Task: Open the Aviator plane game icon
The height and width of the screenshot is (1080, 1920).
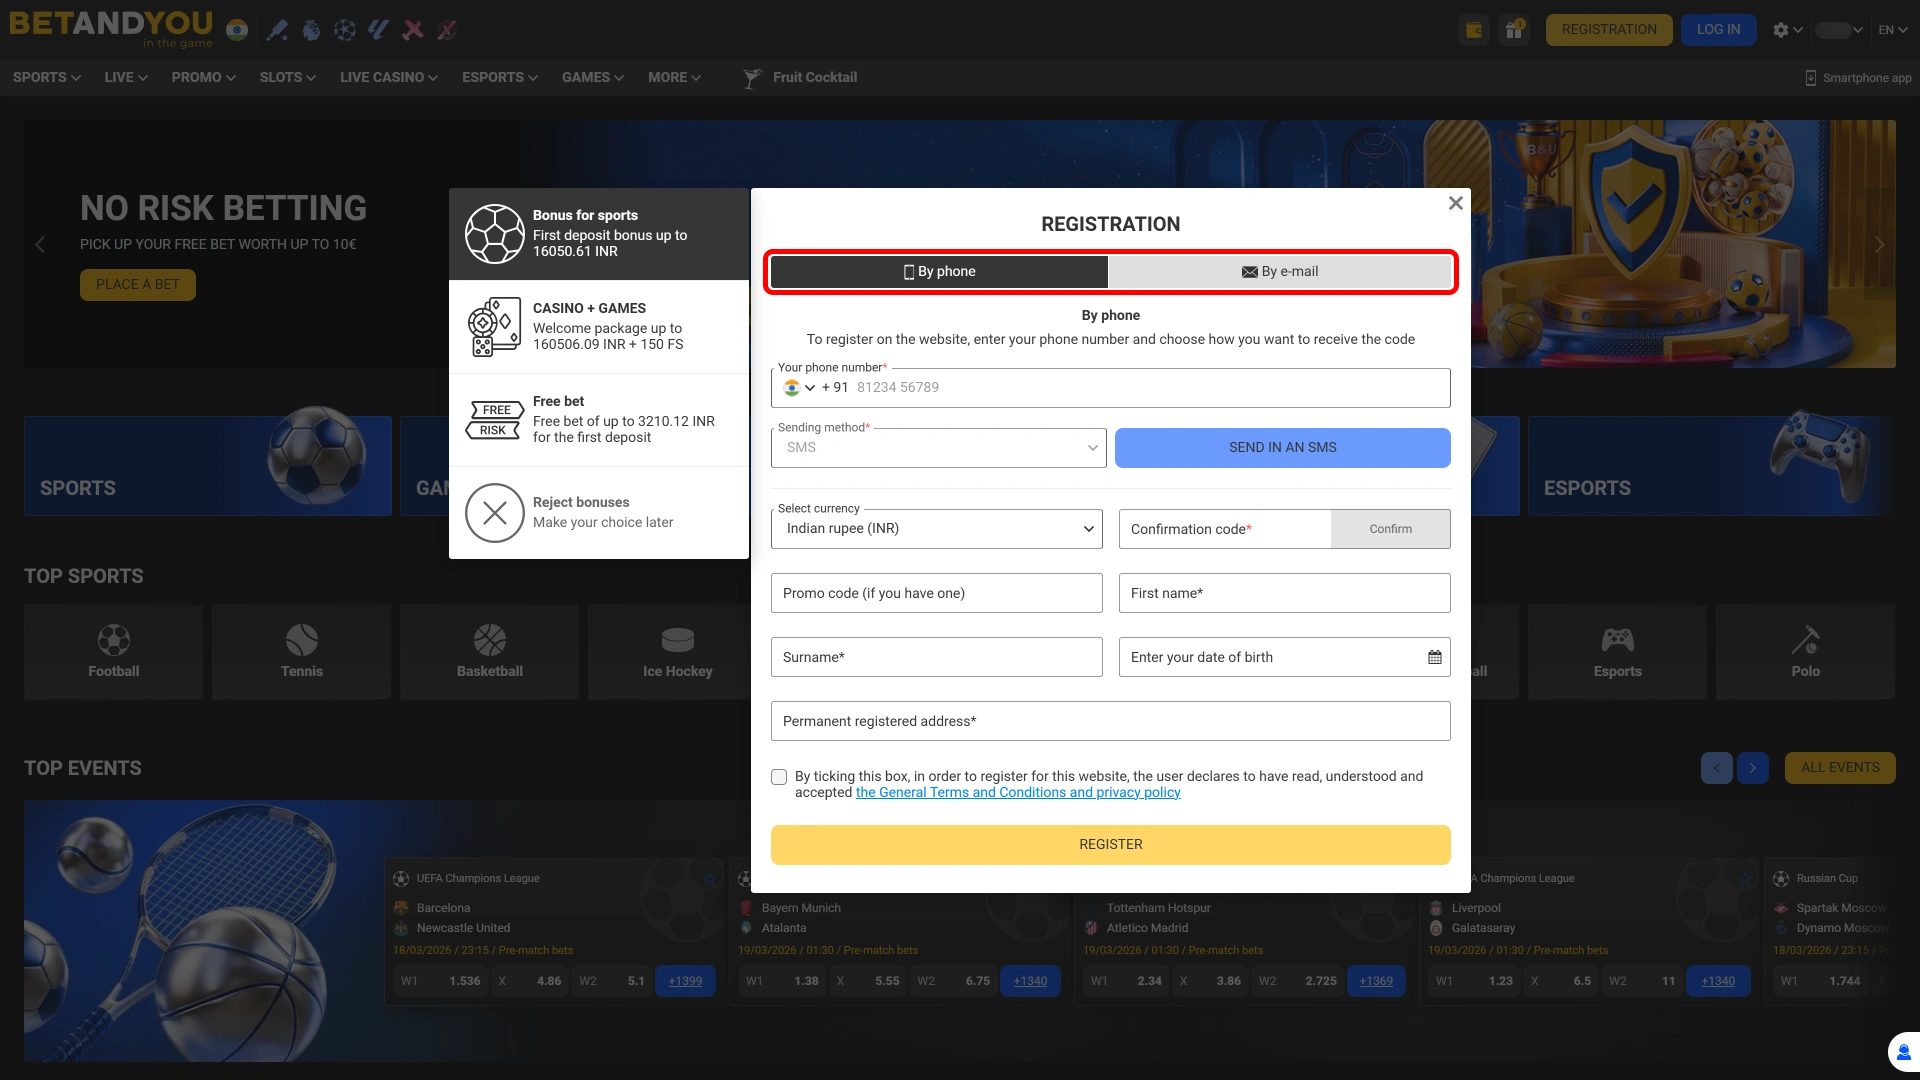Action: (x=413, y=30)
